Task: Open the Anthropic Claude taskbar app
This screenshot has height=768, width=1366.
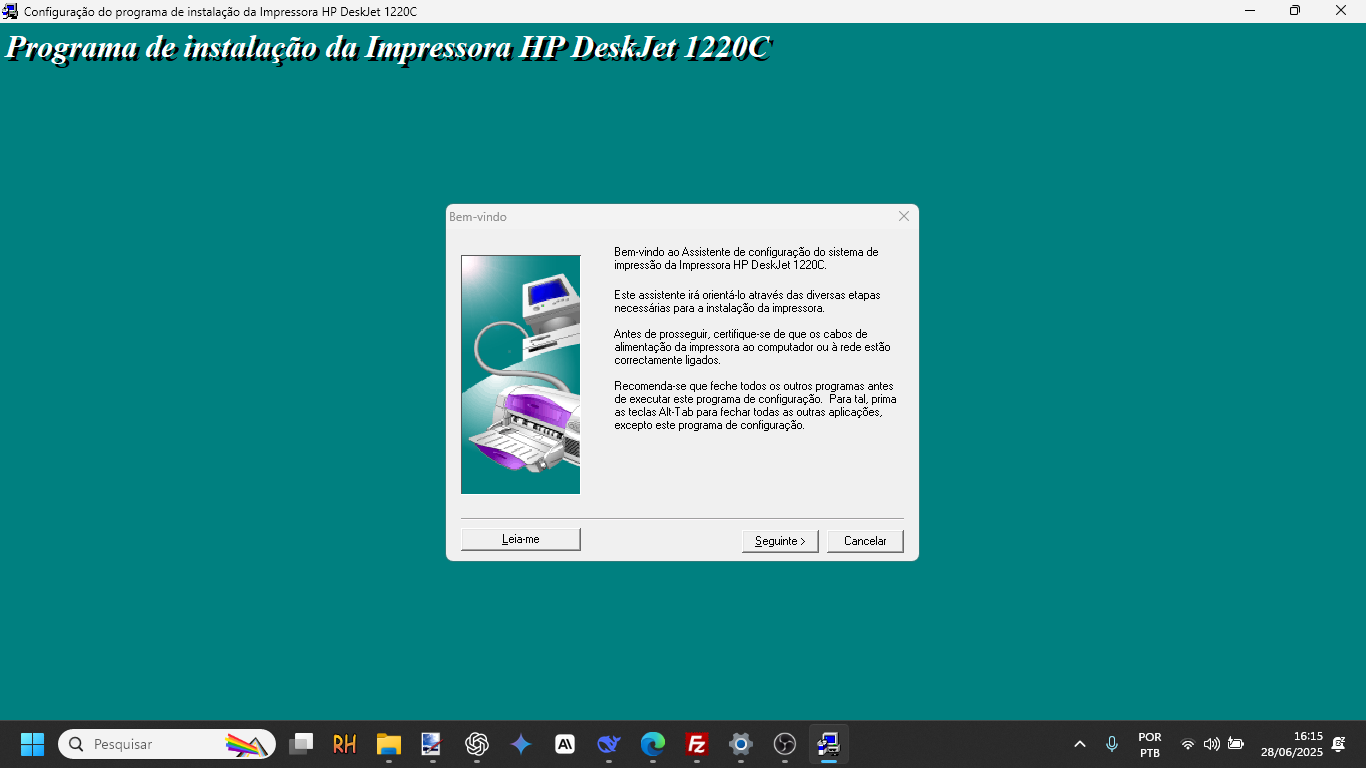Action: [x=565, y=744]
